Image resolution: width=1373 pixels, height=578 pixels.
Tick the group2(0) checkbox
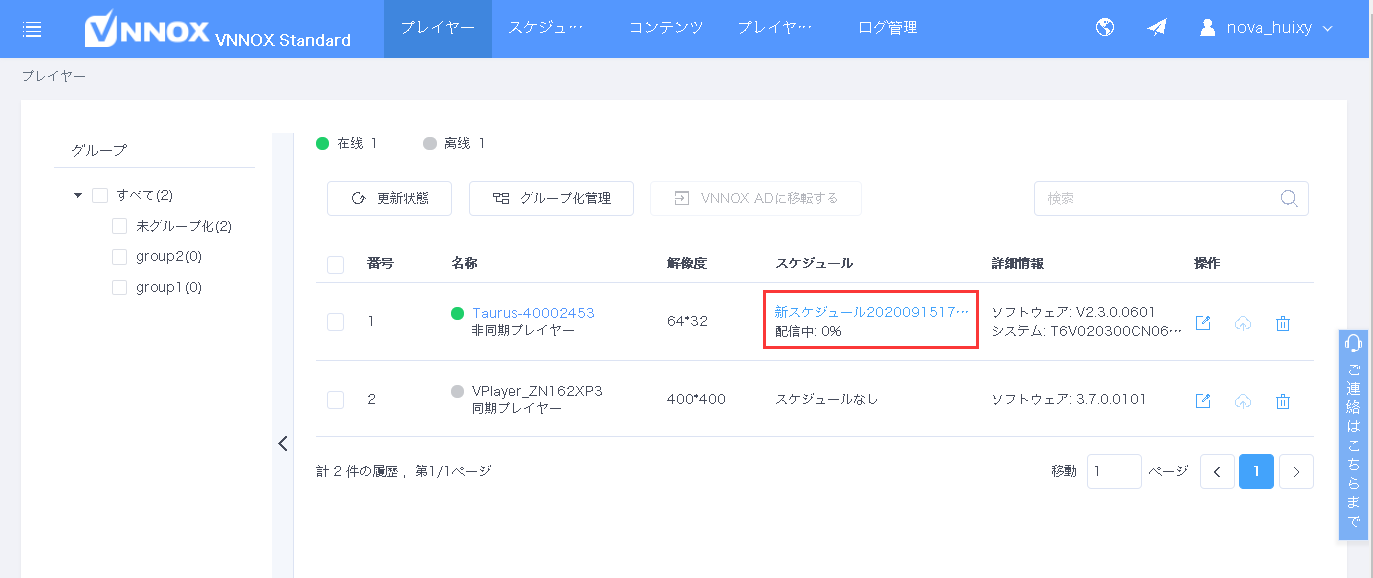(120, 257)
